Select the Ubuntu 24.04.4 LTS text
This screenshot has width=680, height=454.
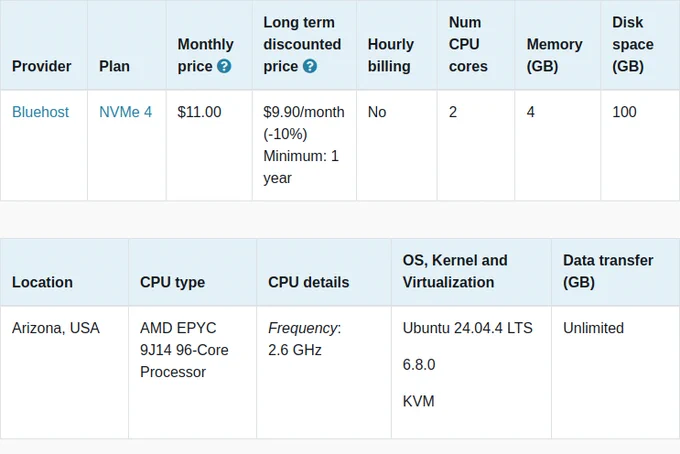coord(468,328)
